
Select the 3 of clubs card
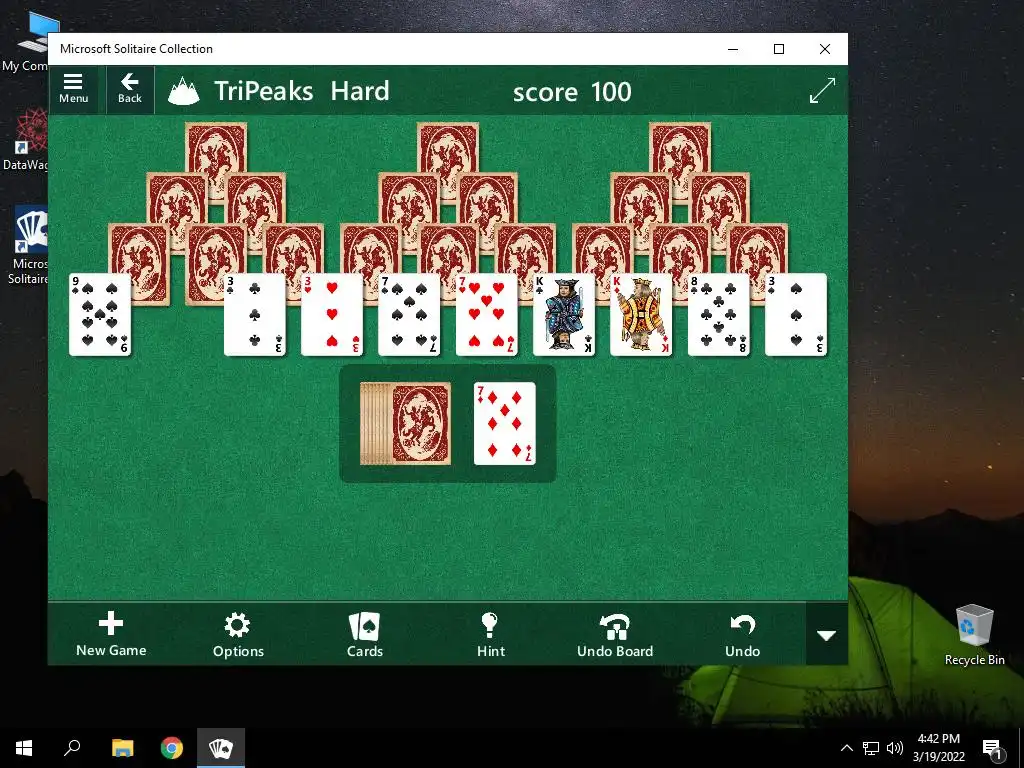(255, 315)
